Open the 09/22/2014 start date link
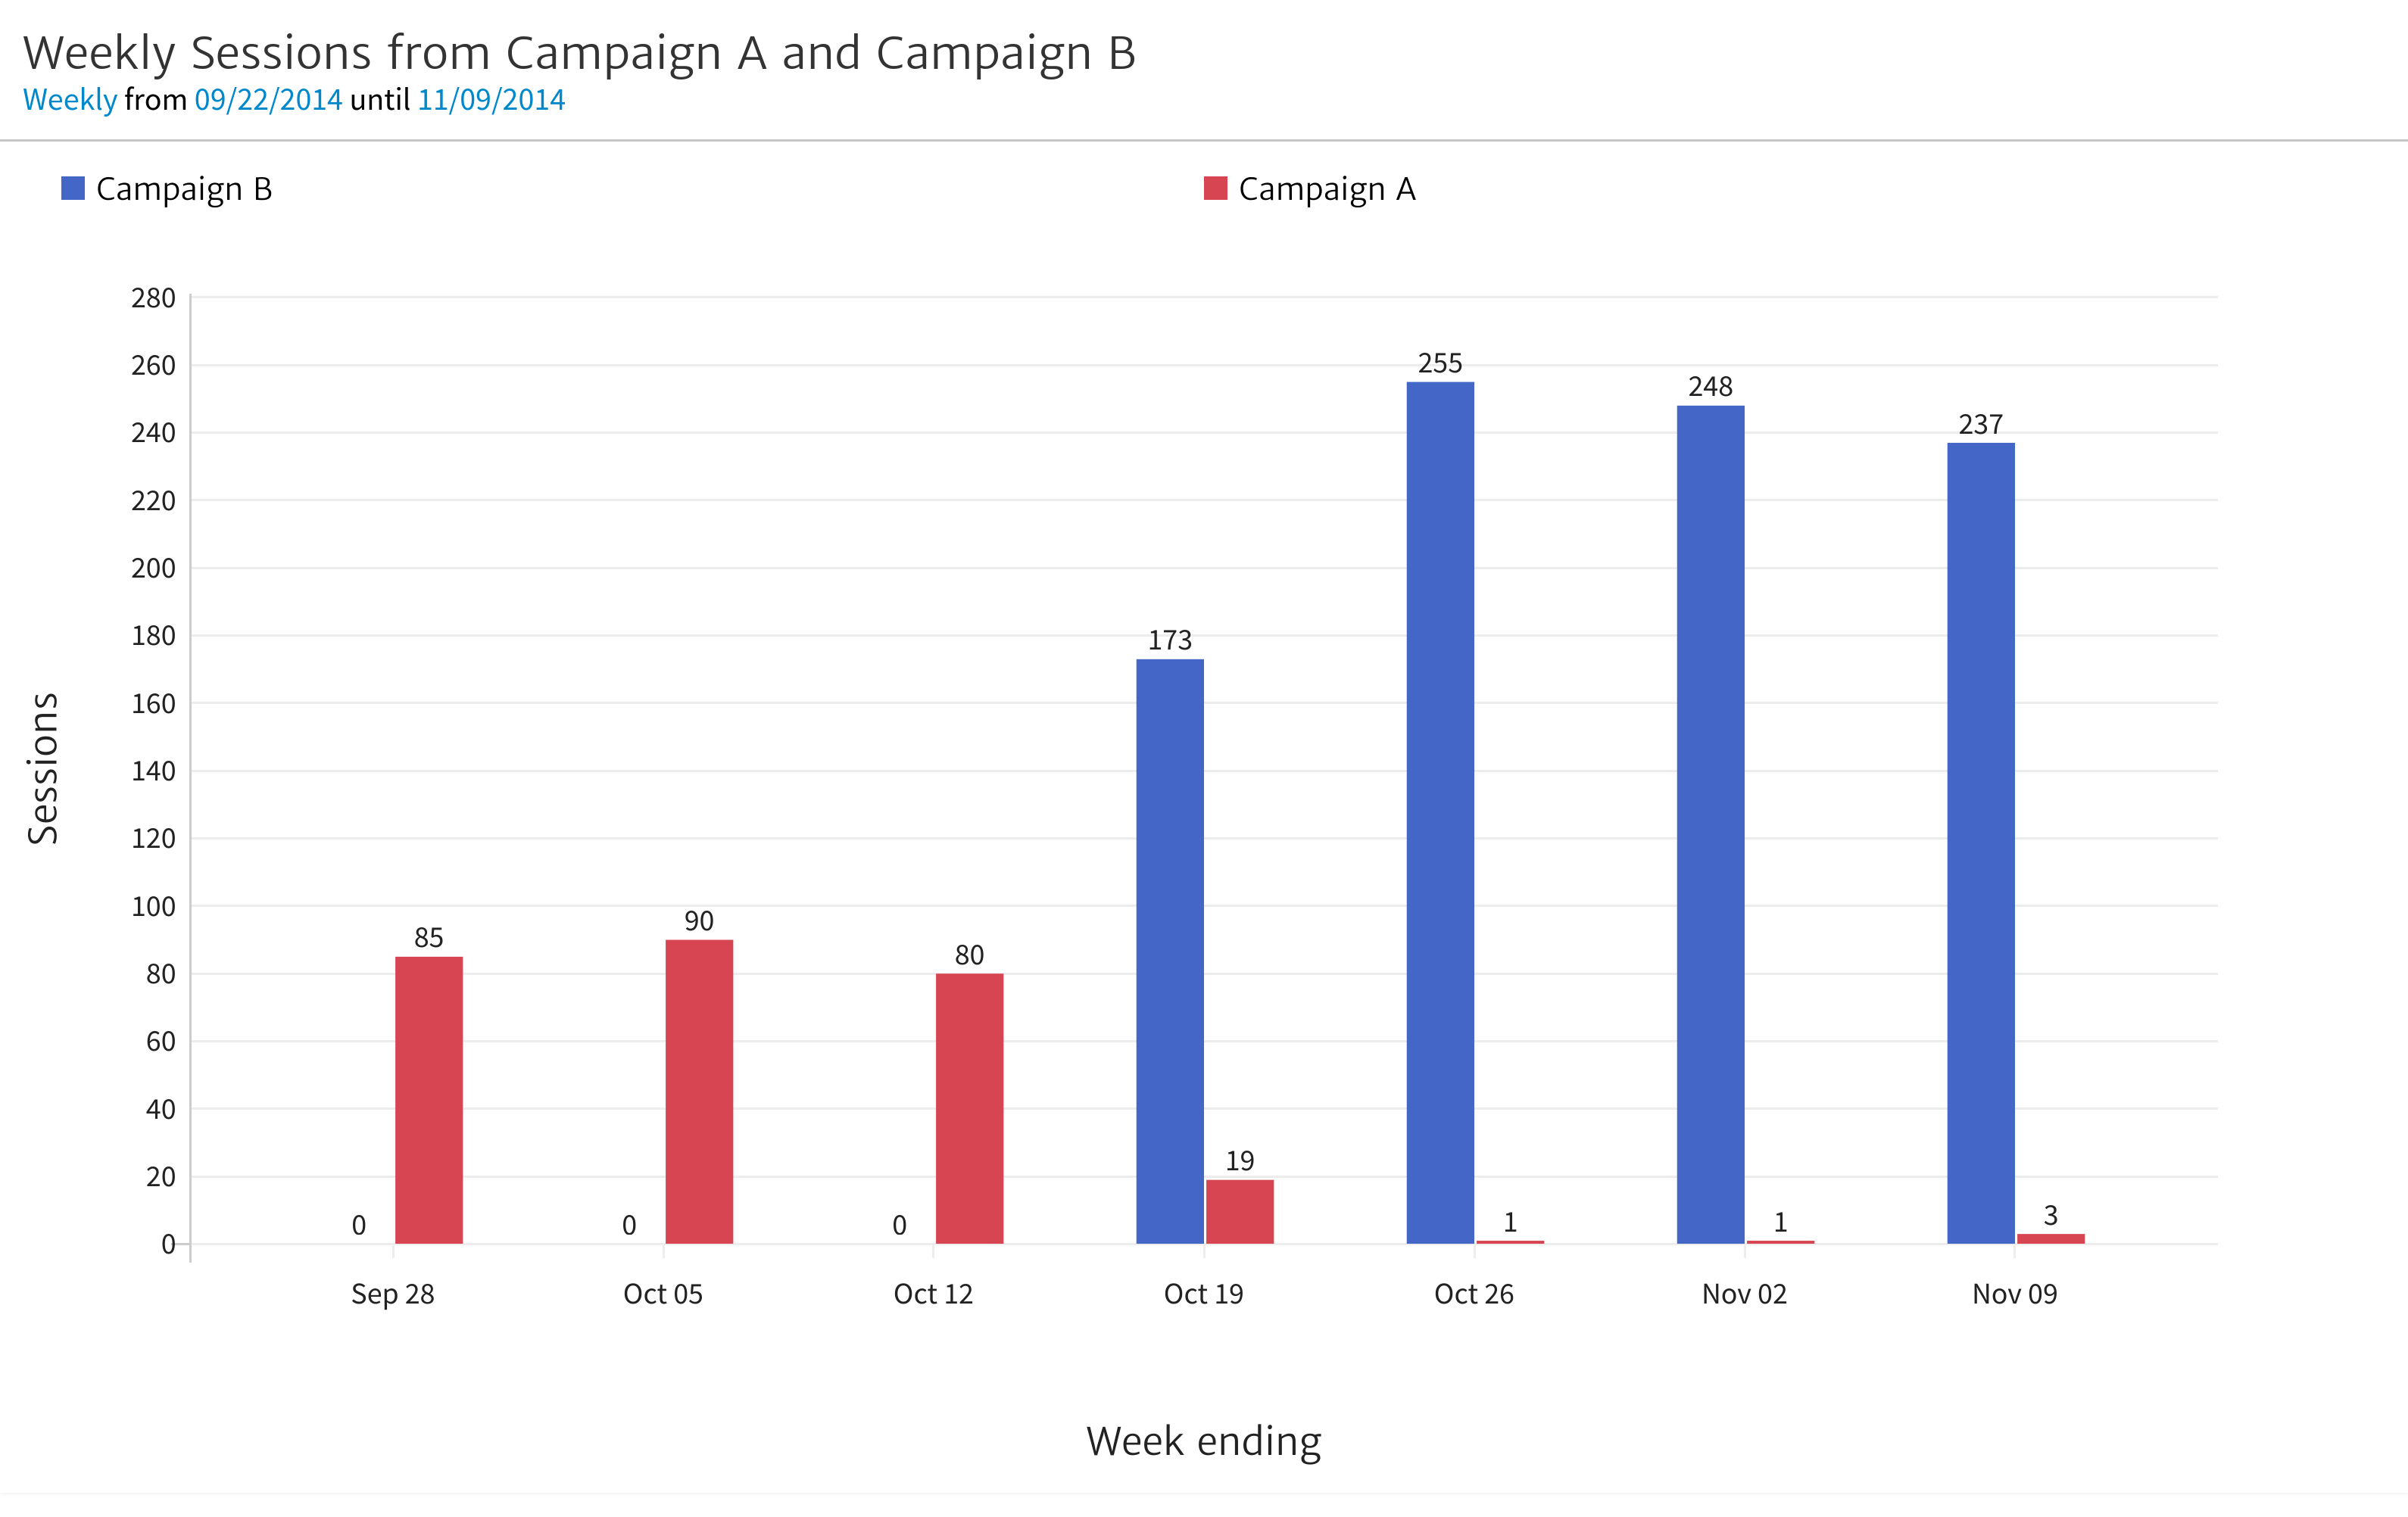 268,100
